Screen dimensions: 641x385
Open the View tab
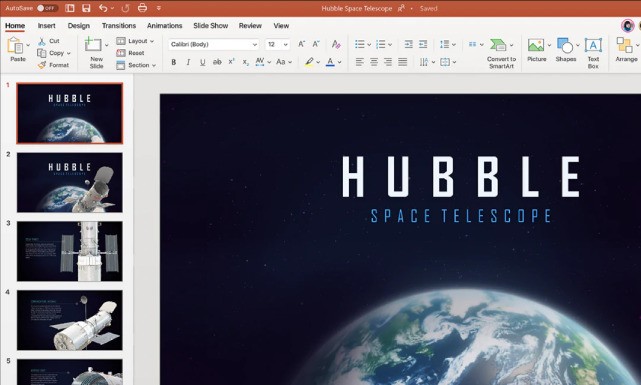[281, 25]
